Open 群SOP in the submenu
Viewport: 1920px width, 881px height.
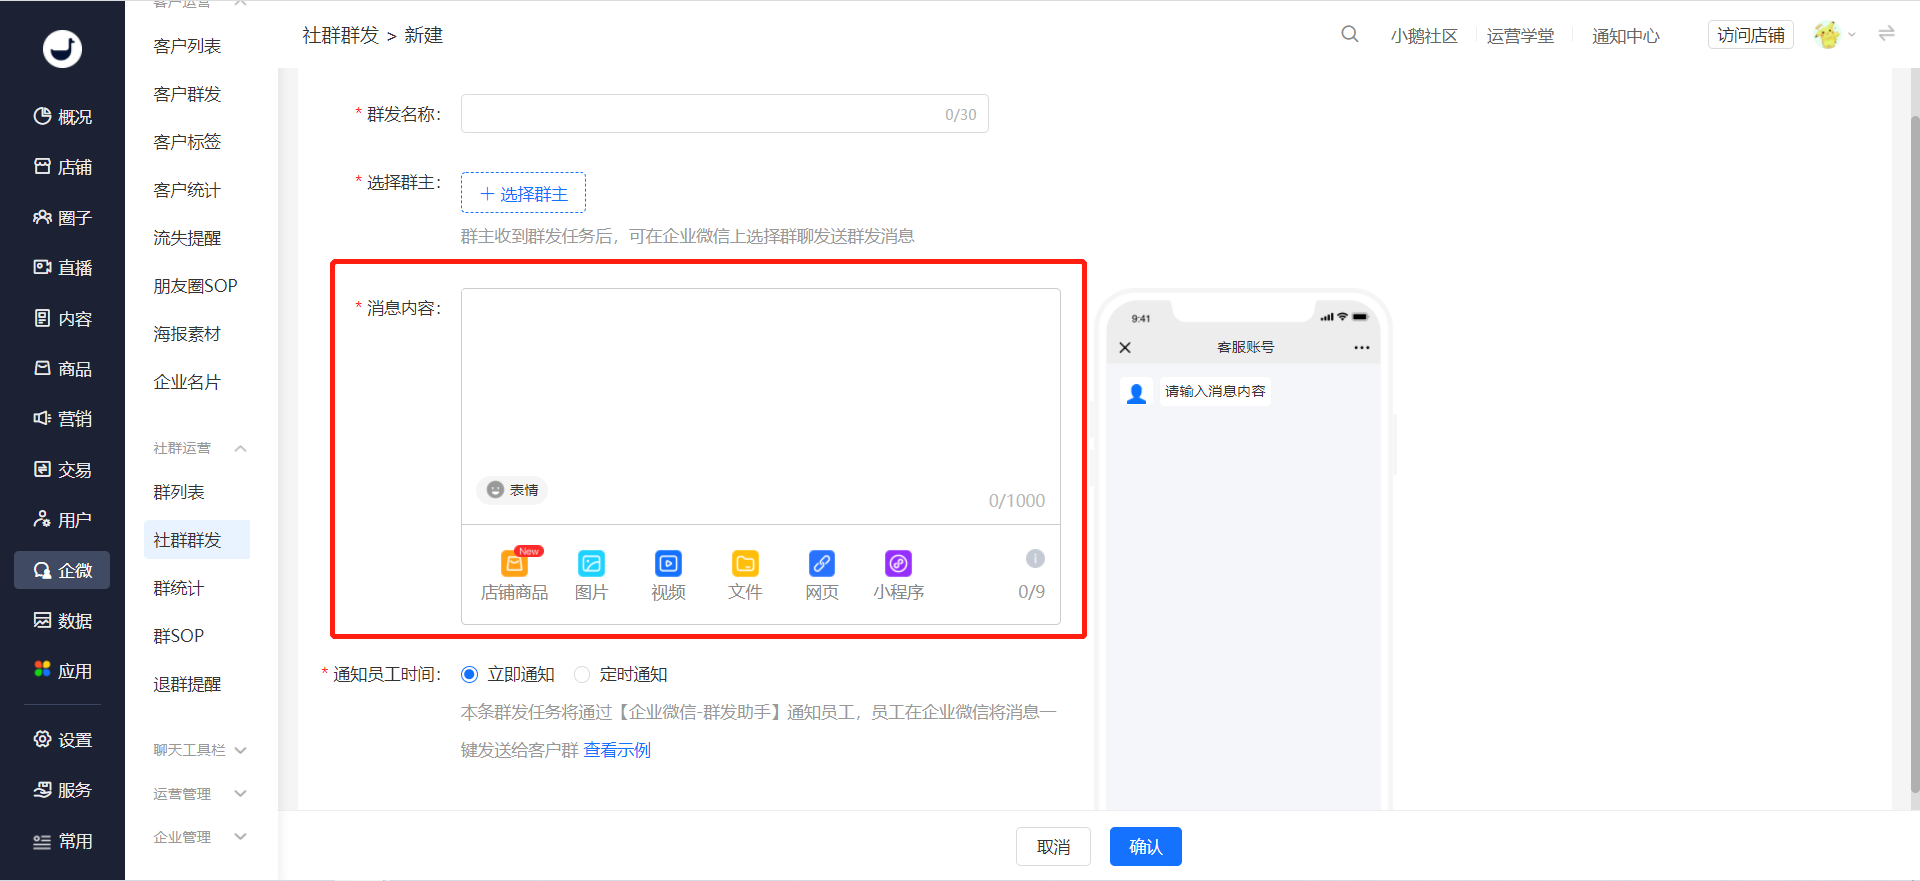[x=179, y=636]
